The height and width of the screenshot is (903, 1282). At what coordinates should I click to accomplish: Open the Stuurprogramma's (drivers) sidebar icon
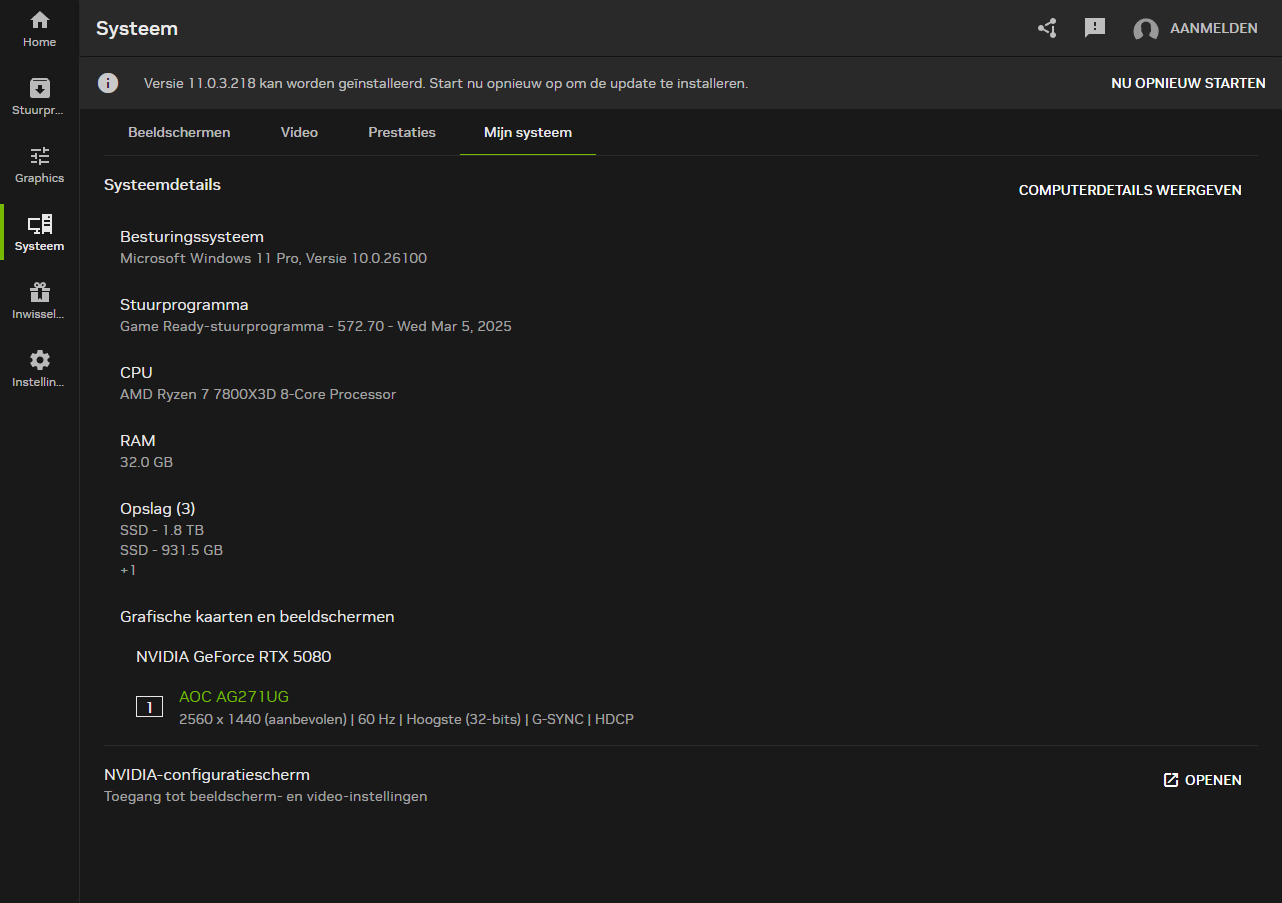coord(40,88)
